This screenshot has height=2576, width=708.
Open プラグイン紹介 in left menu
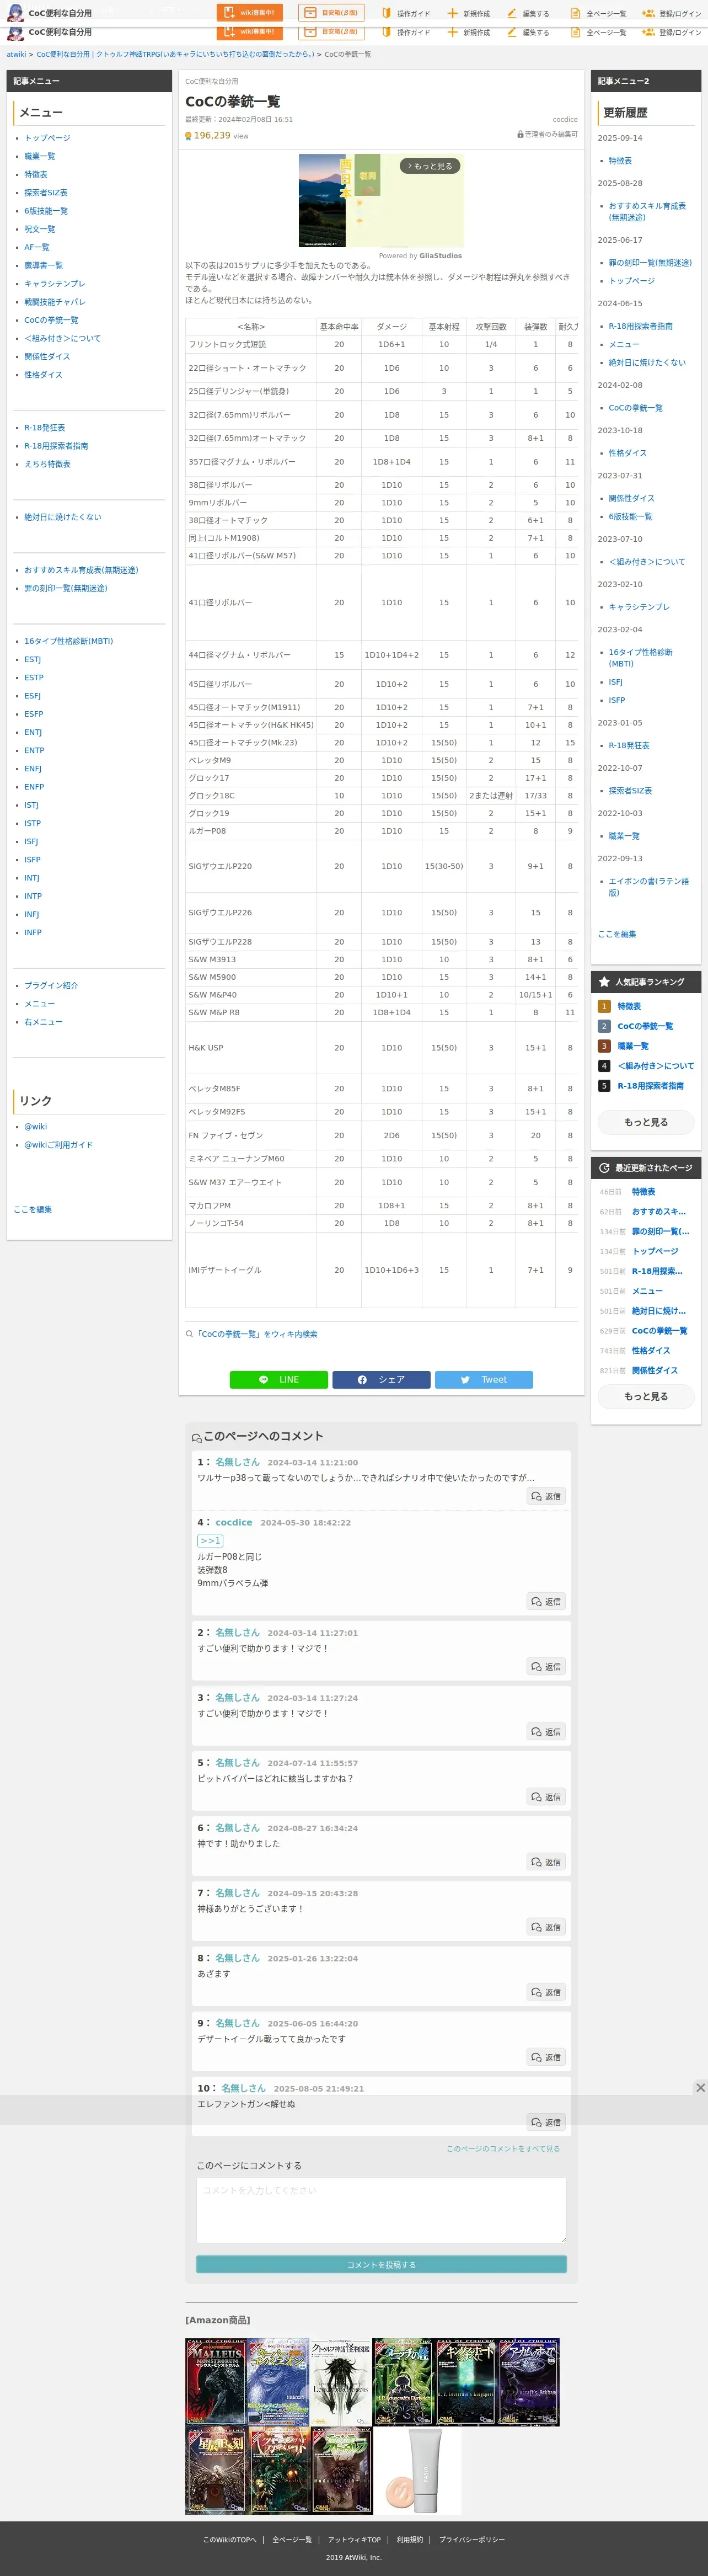[51, 986]
